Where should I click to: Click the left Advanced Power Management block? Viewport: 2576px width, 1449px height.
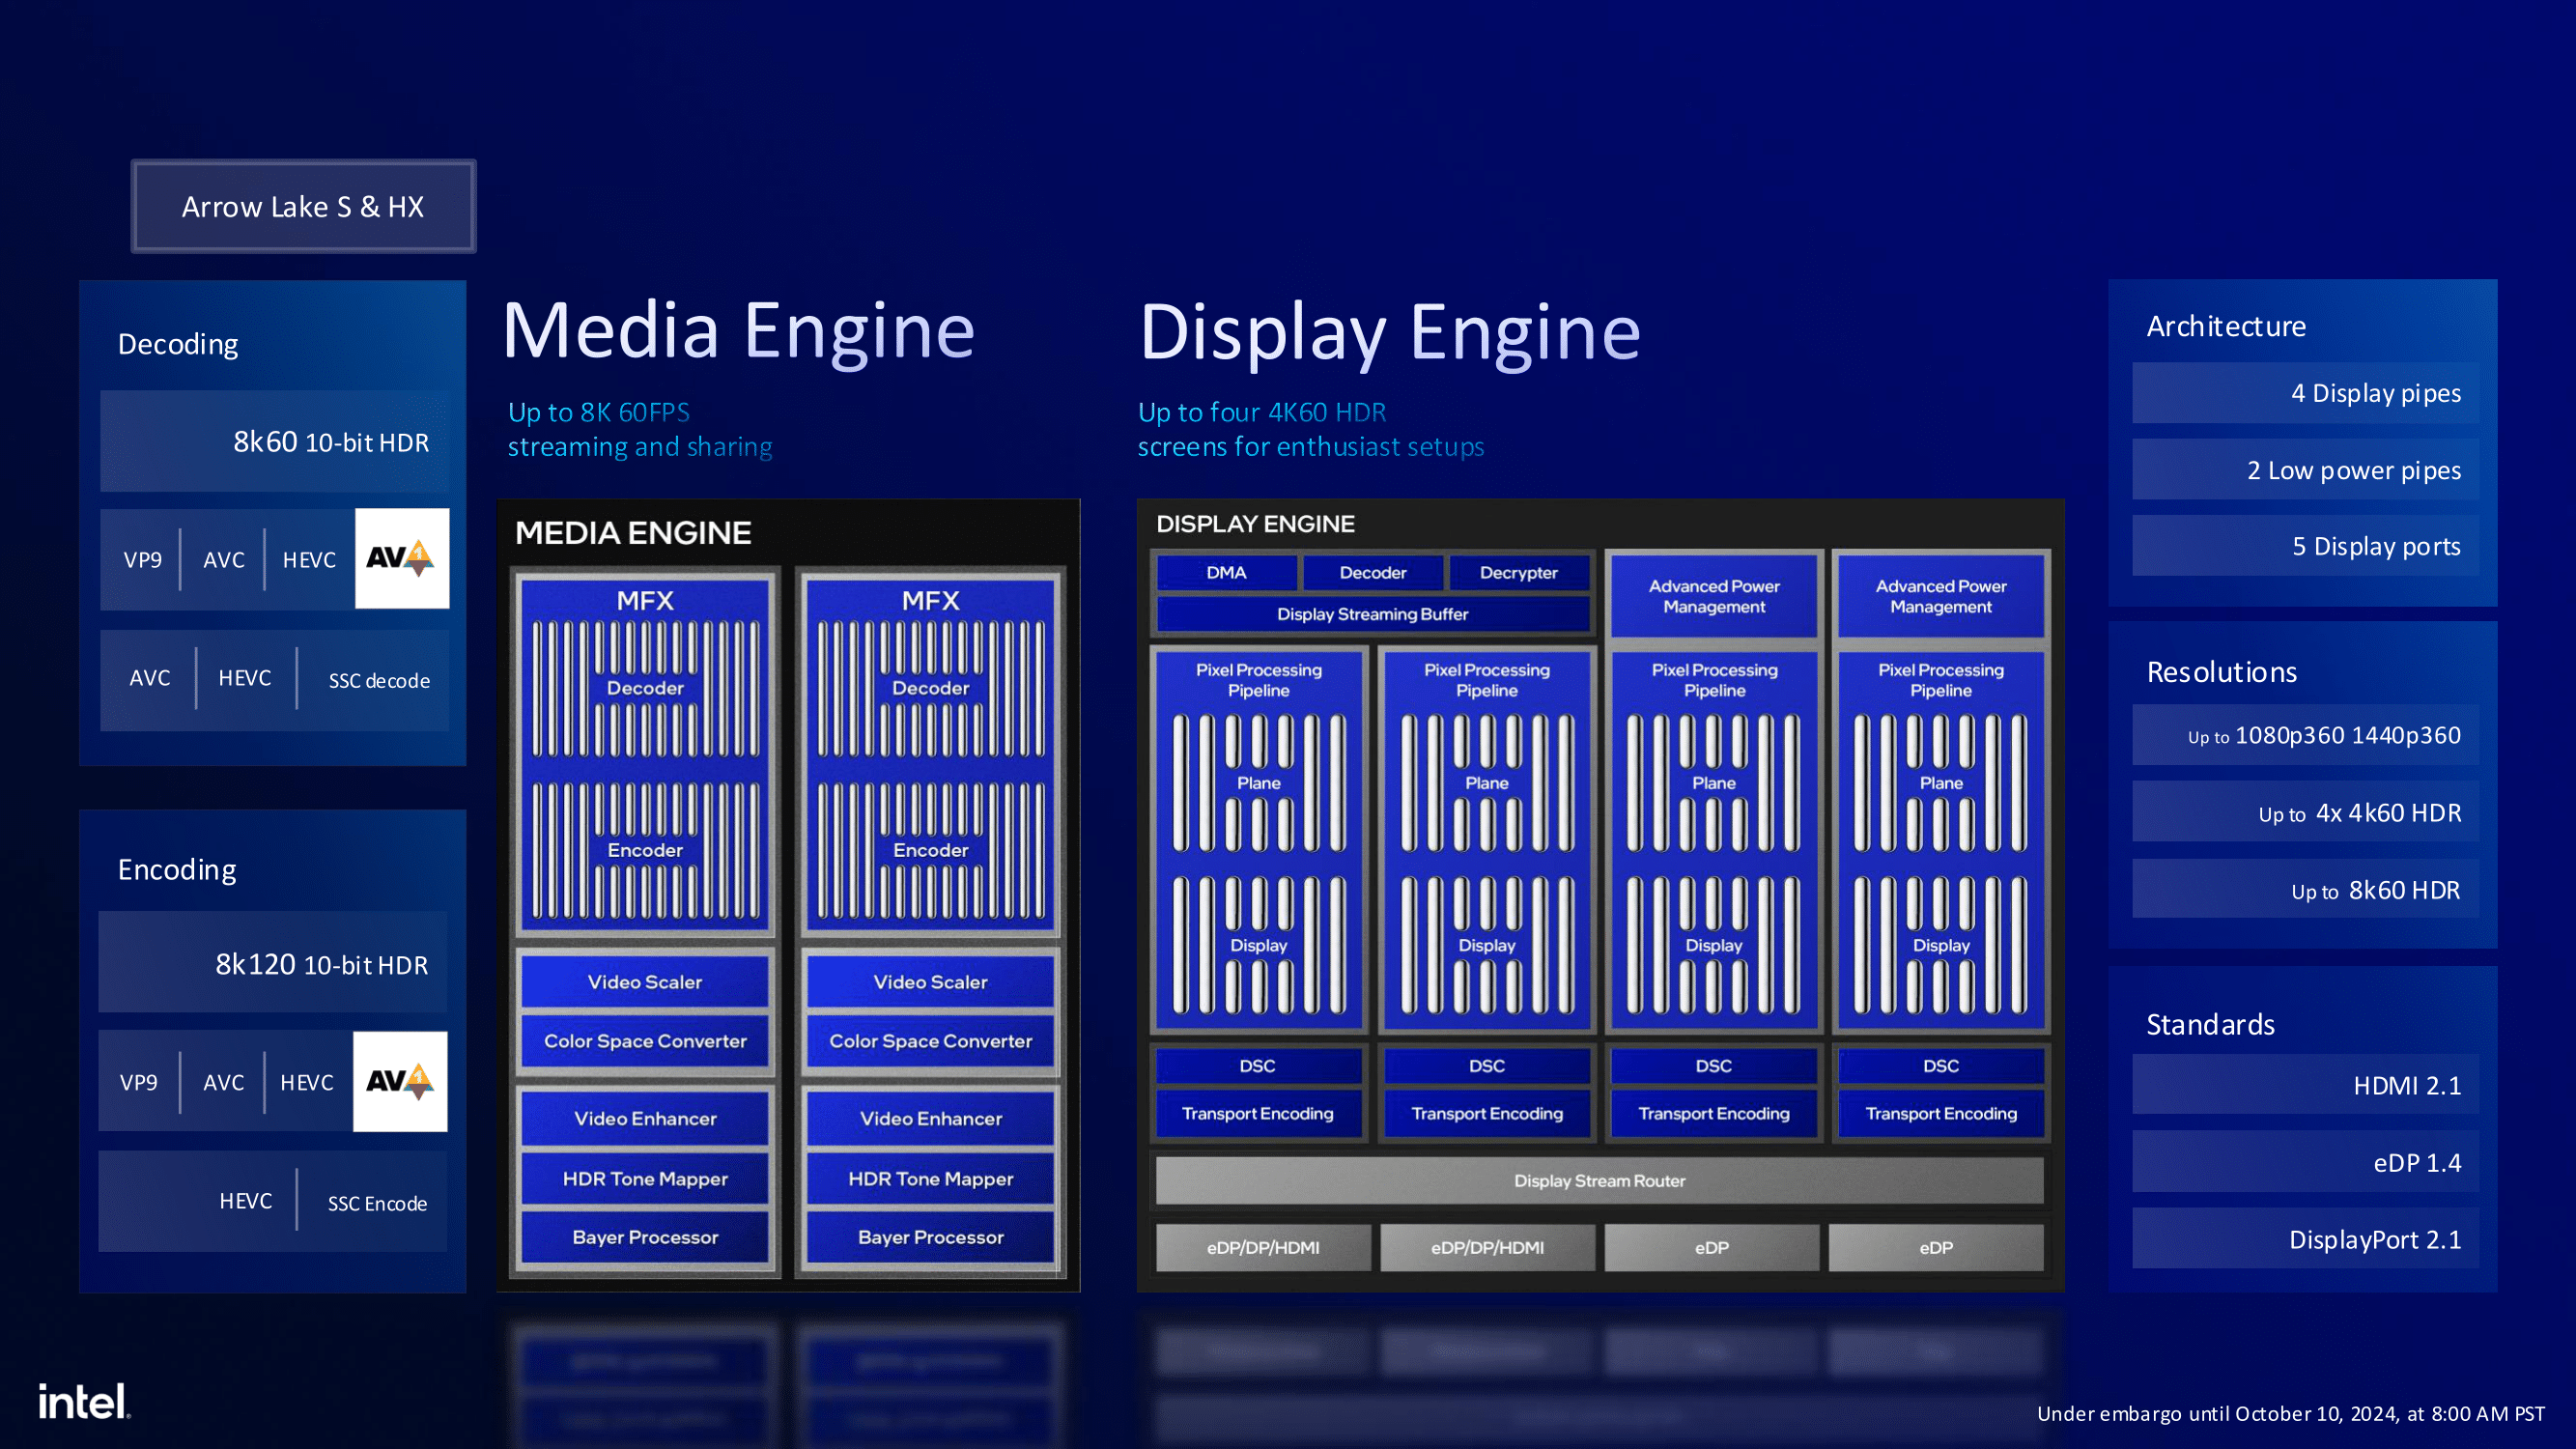[x=1713, y=596]
